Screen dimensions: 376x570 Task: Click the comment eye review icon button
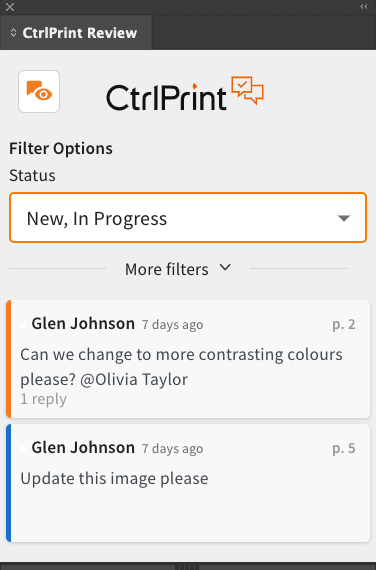tap(39, 91)
